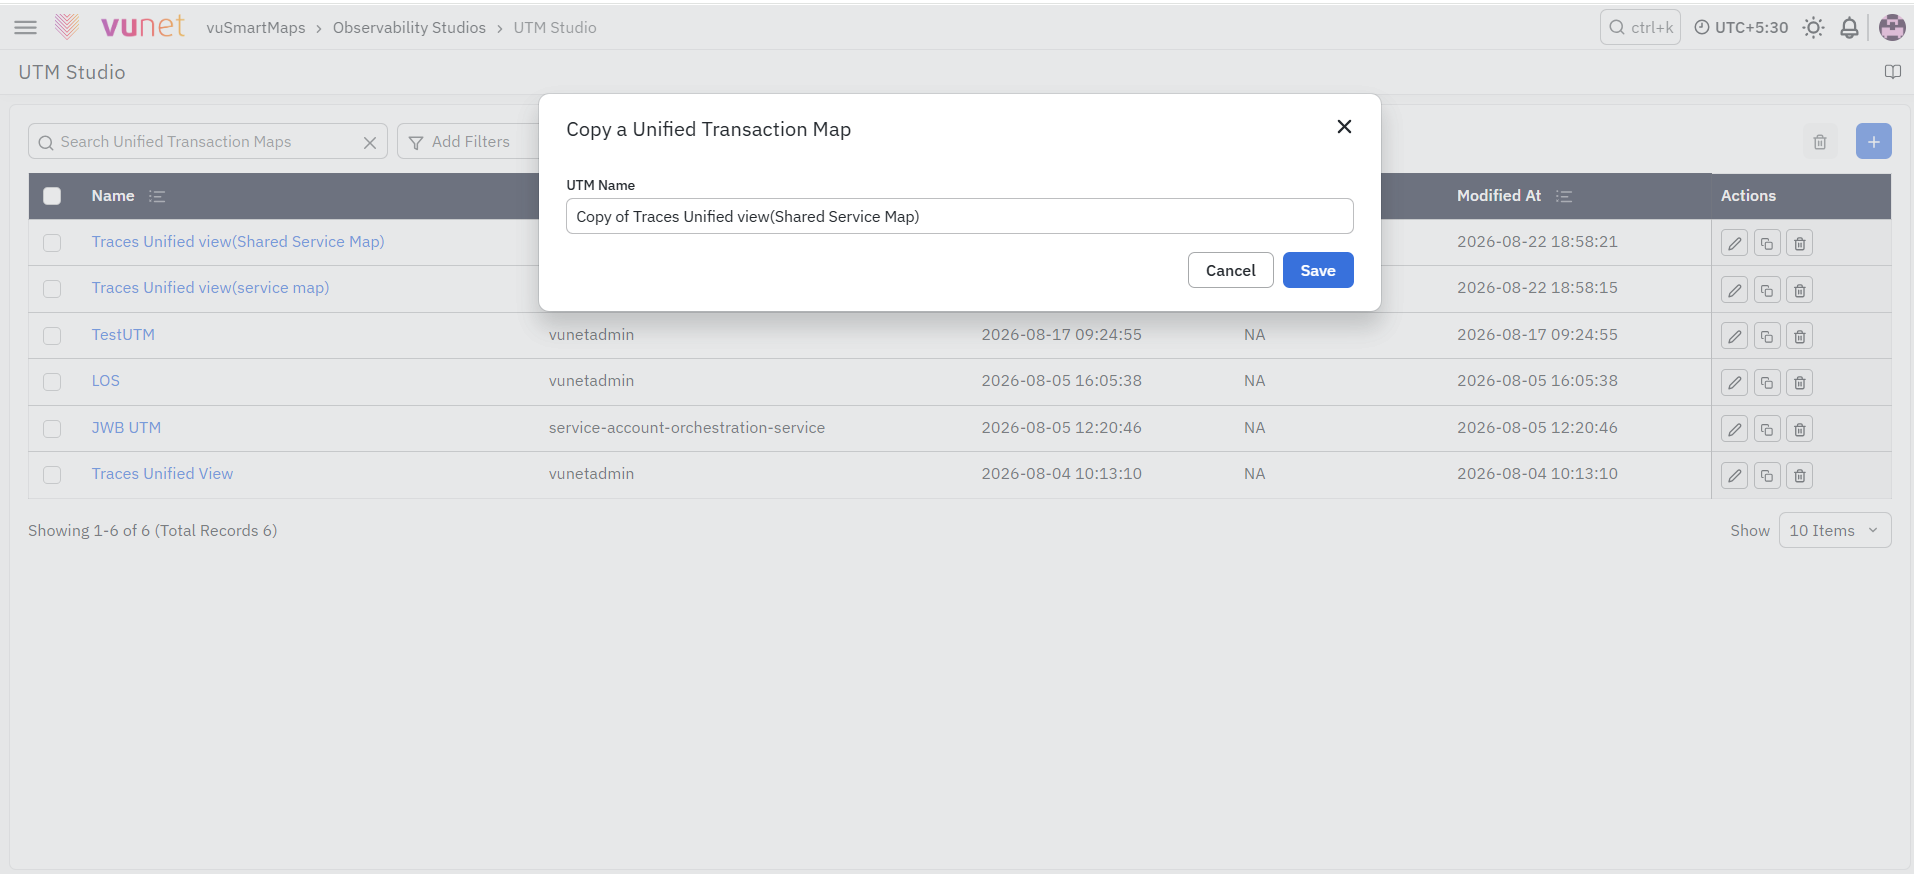Click the notifications bell icon

[x=1849, y=28]
